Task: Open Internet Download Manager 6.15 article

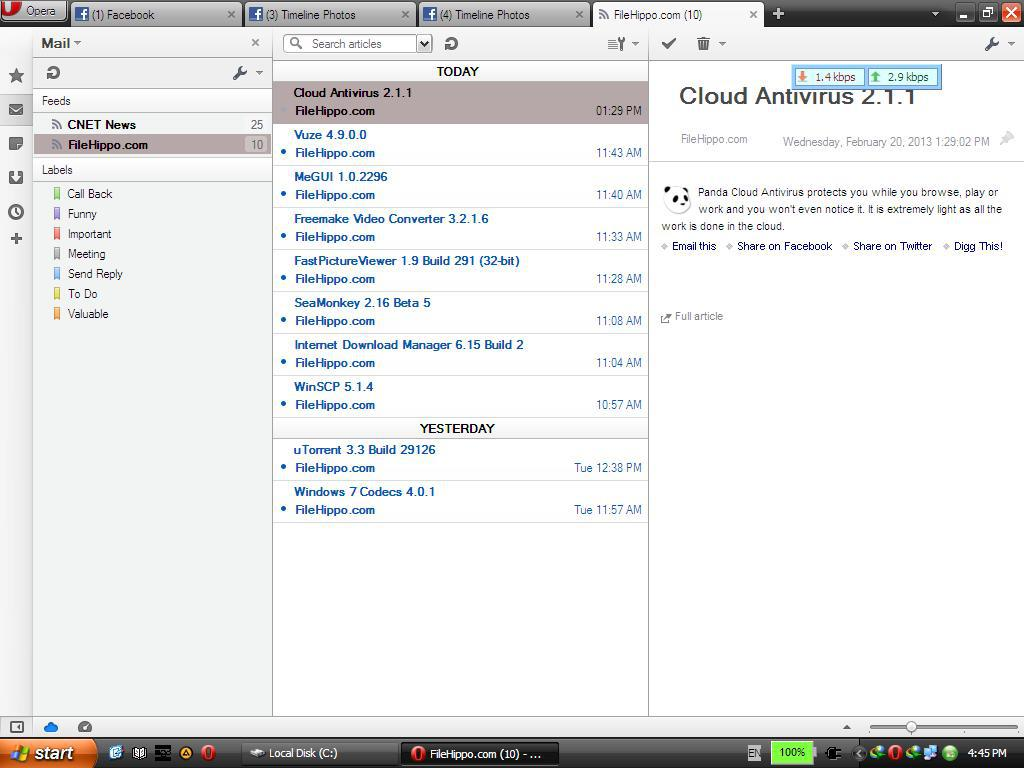Action: (460, 353)
